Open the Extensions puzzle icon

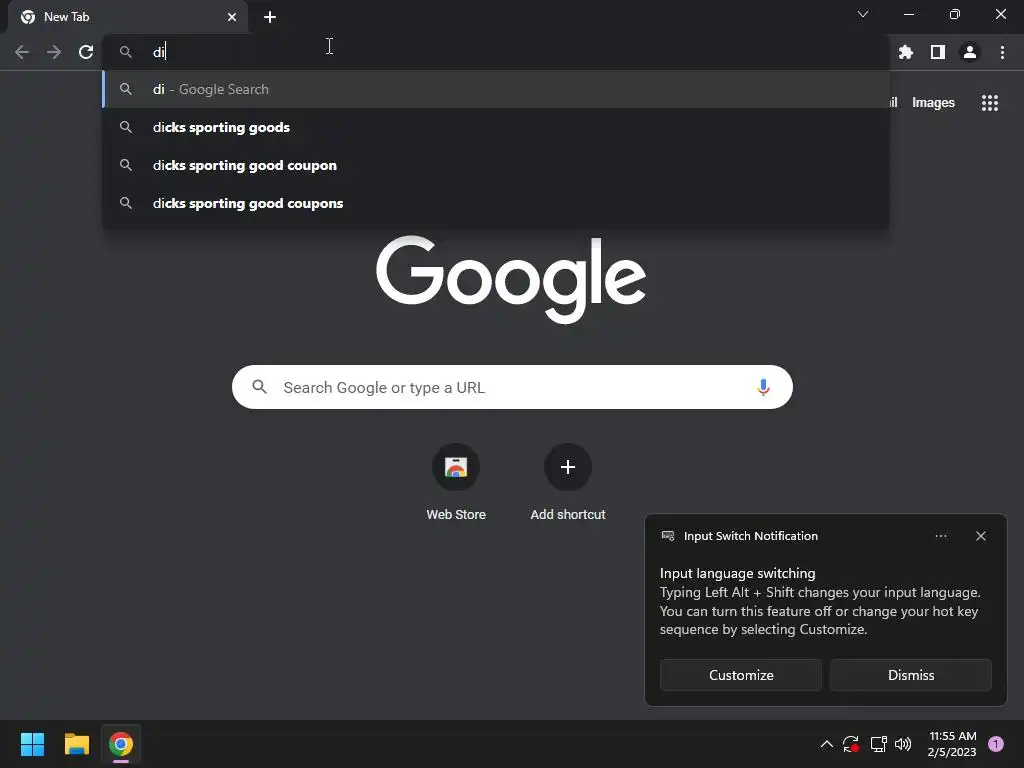pyautogui.click(x=906, y=52)
